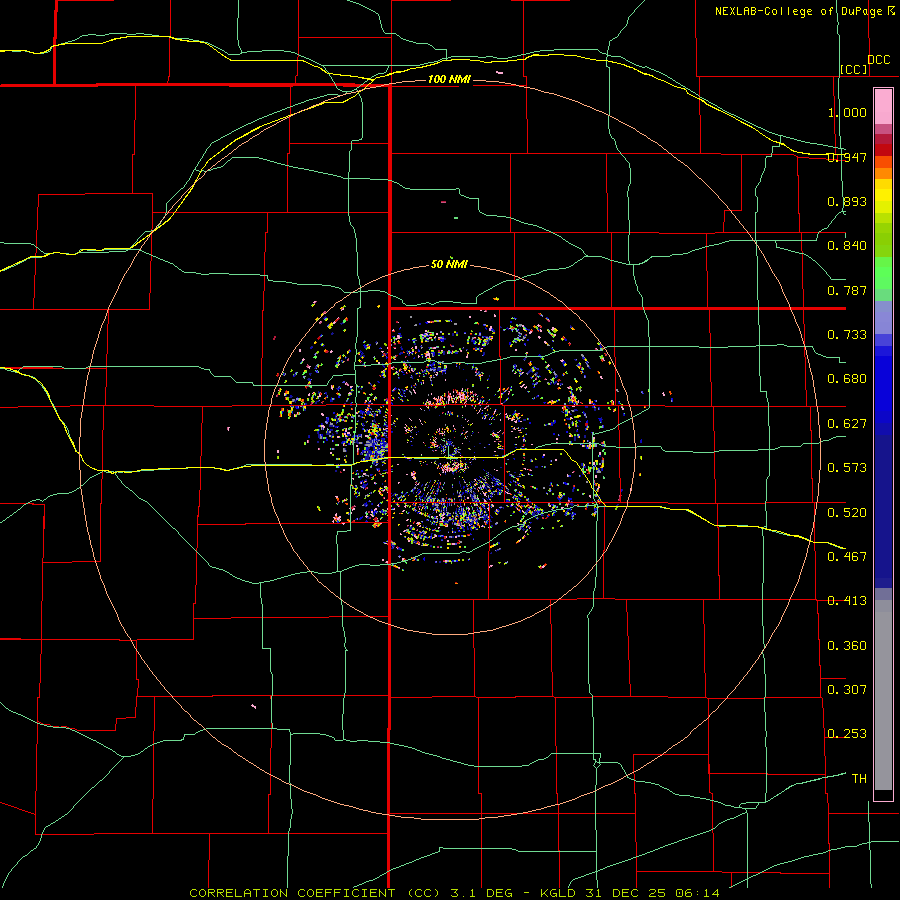Click the 0.573 color scale value

coord(847,468)
